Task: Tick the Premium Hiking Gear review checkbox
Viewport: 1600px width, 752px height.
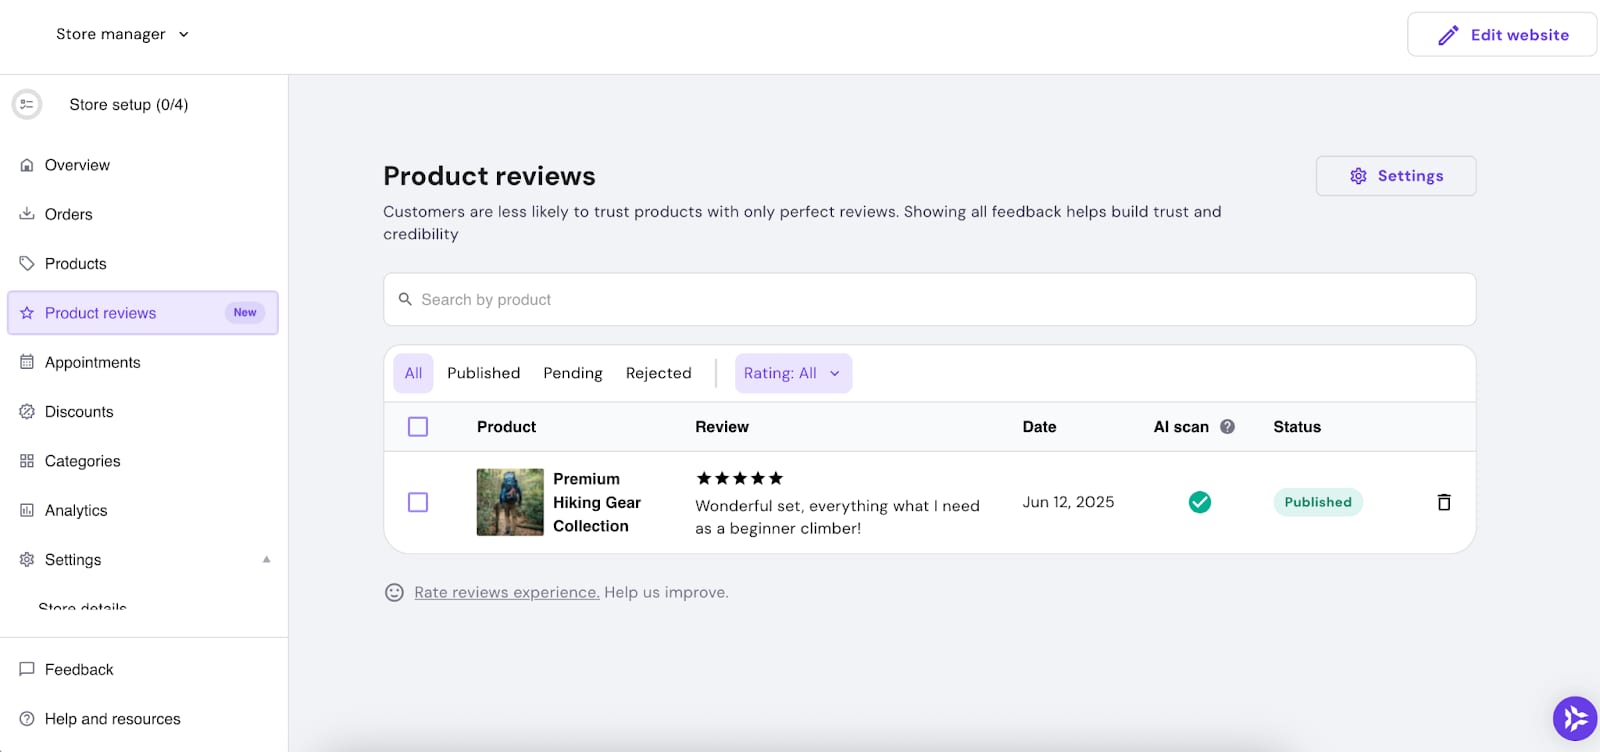Action: (418, 502)
